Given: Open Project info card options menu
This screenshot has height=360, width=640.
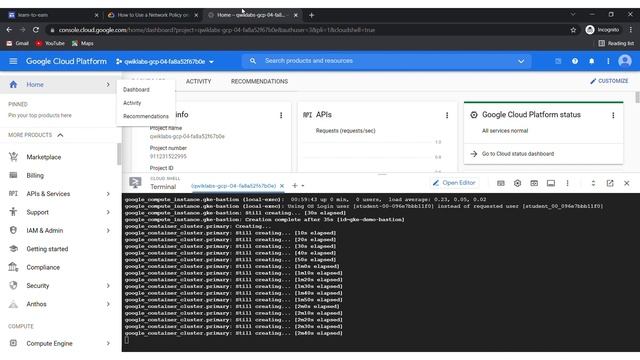Looking at the screenshot, I should point(281,116).
